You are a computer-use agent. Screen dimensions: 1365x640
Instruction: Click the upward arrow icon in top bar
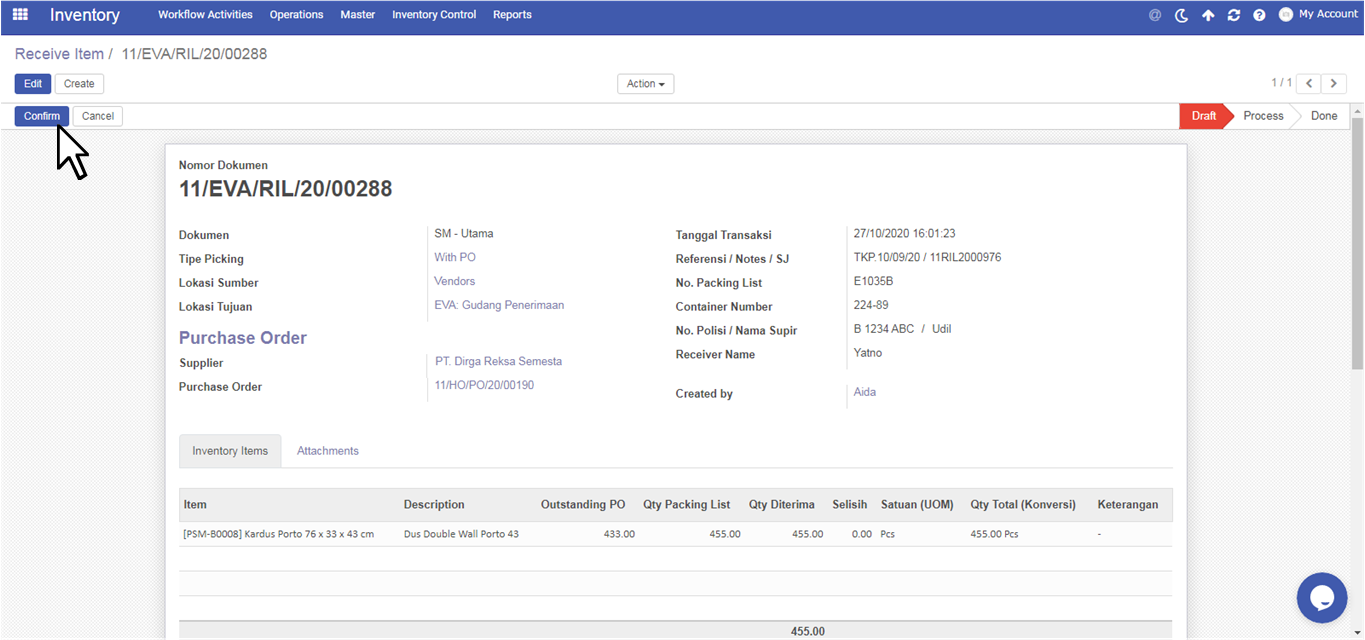click(x=1208, y=15)
